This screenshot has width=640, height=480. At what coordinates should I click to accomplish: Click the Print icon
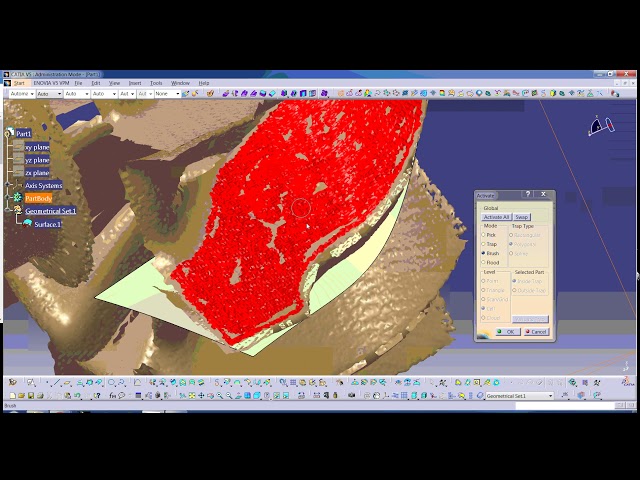tap(40, 396)
